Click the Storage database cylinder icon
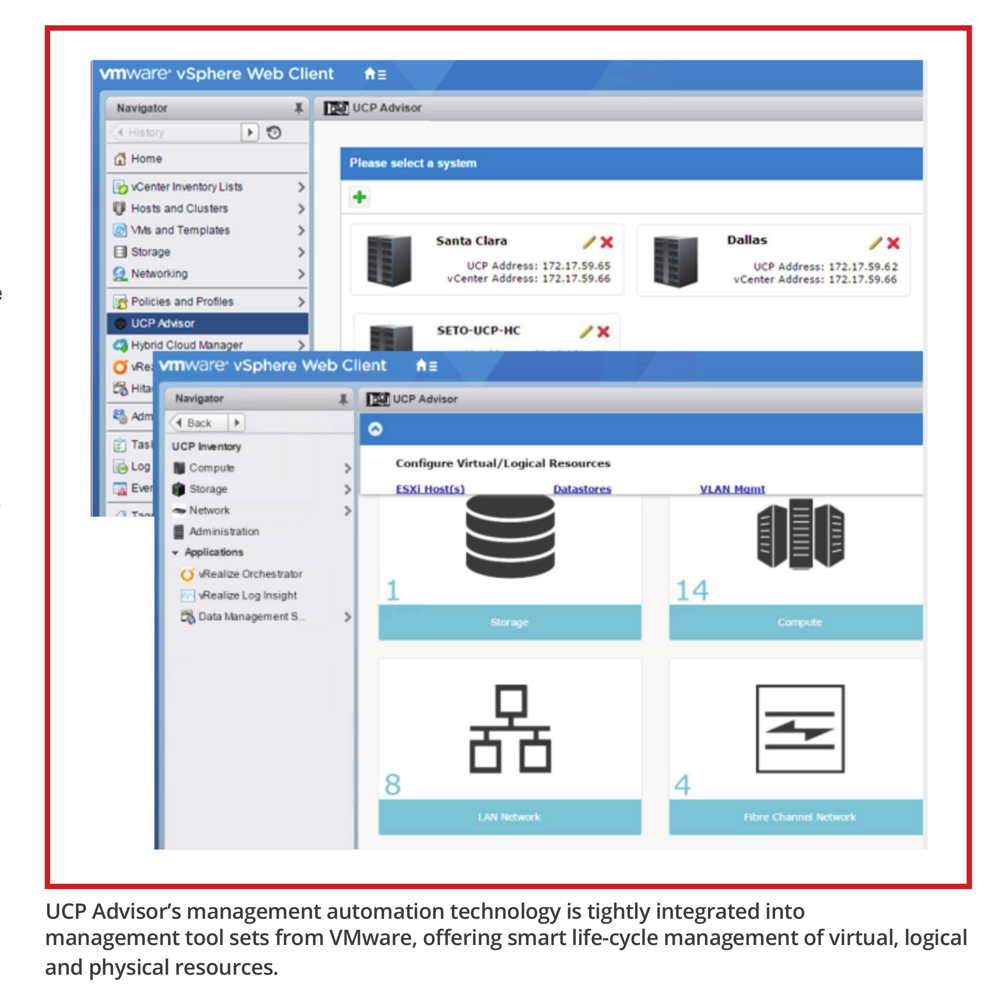Viewport: 1000px width, 1000px height. [510, 537]
